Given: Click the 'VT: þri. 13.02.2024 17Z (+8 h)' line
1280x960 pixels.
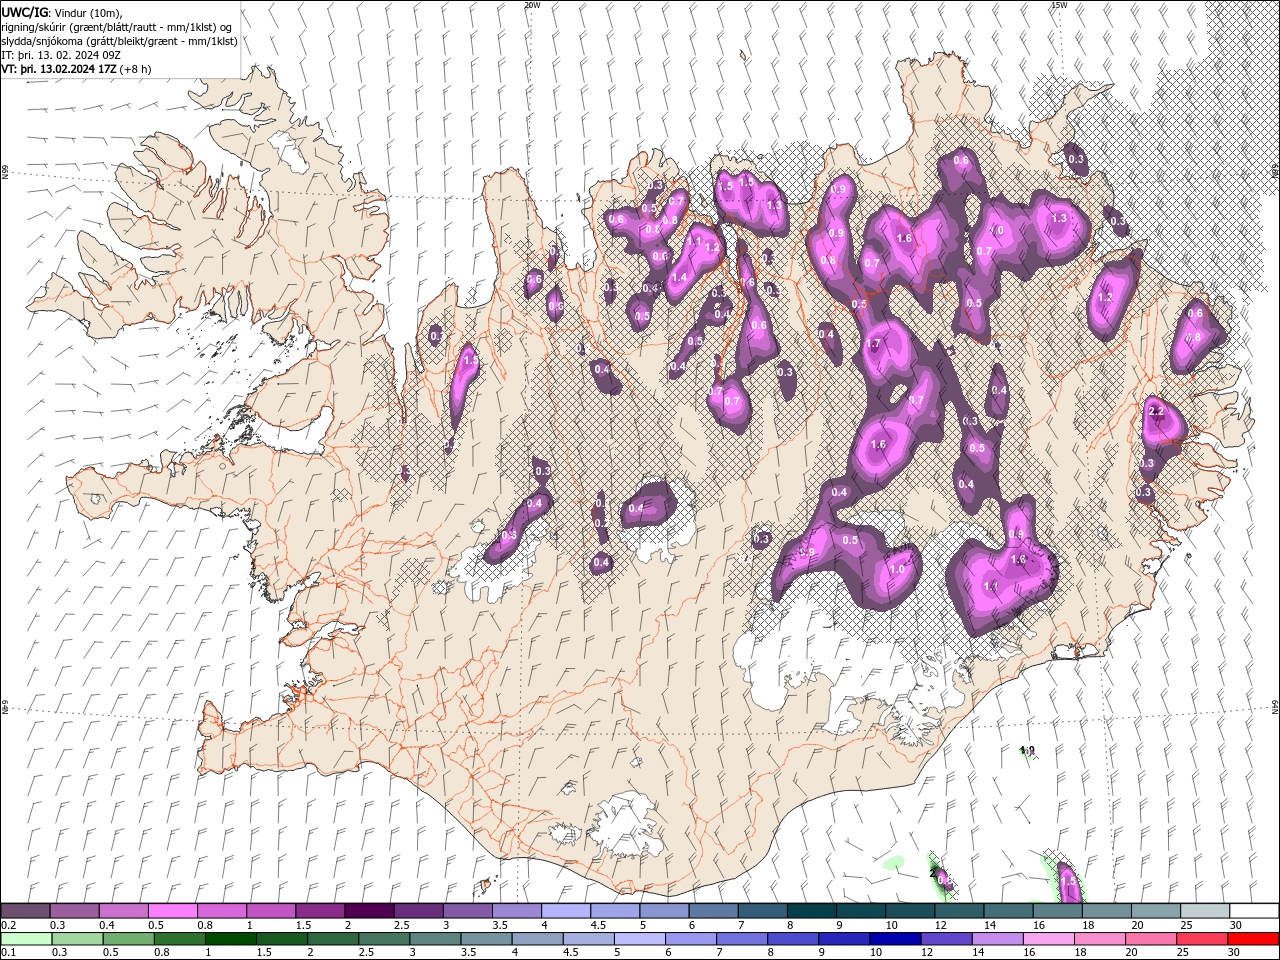Looking at the screenshot, I should point(77,69).
